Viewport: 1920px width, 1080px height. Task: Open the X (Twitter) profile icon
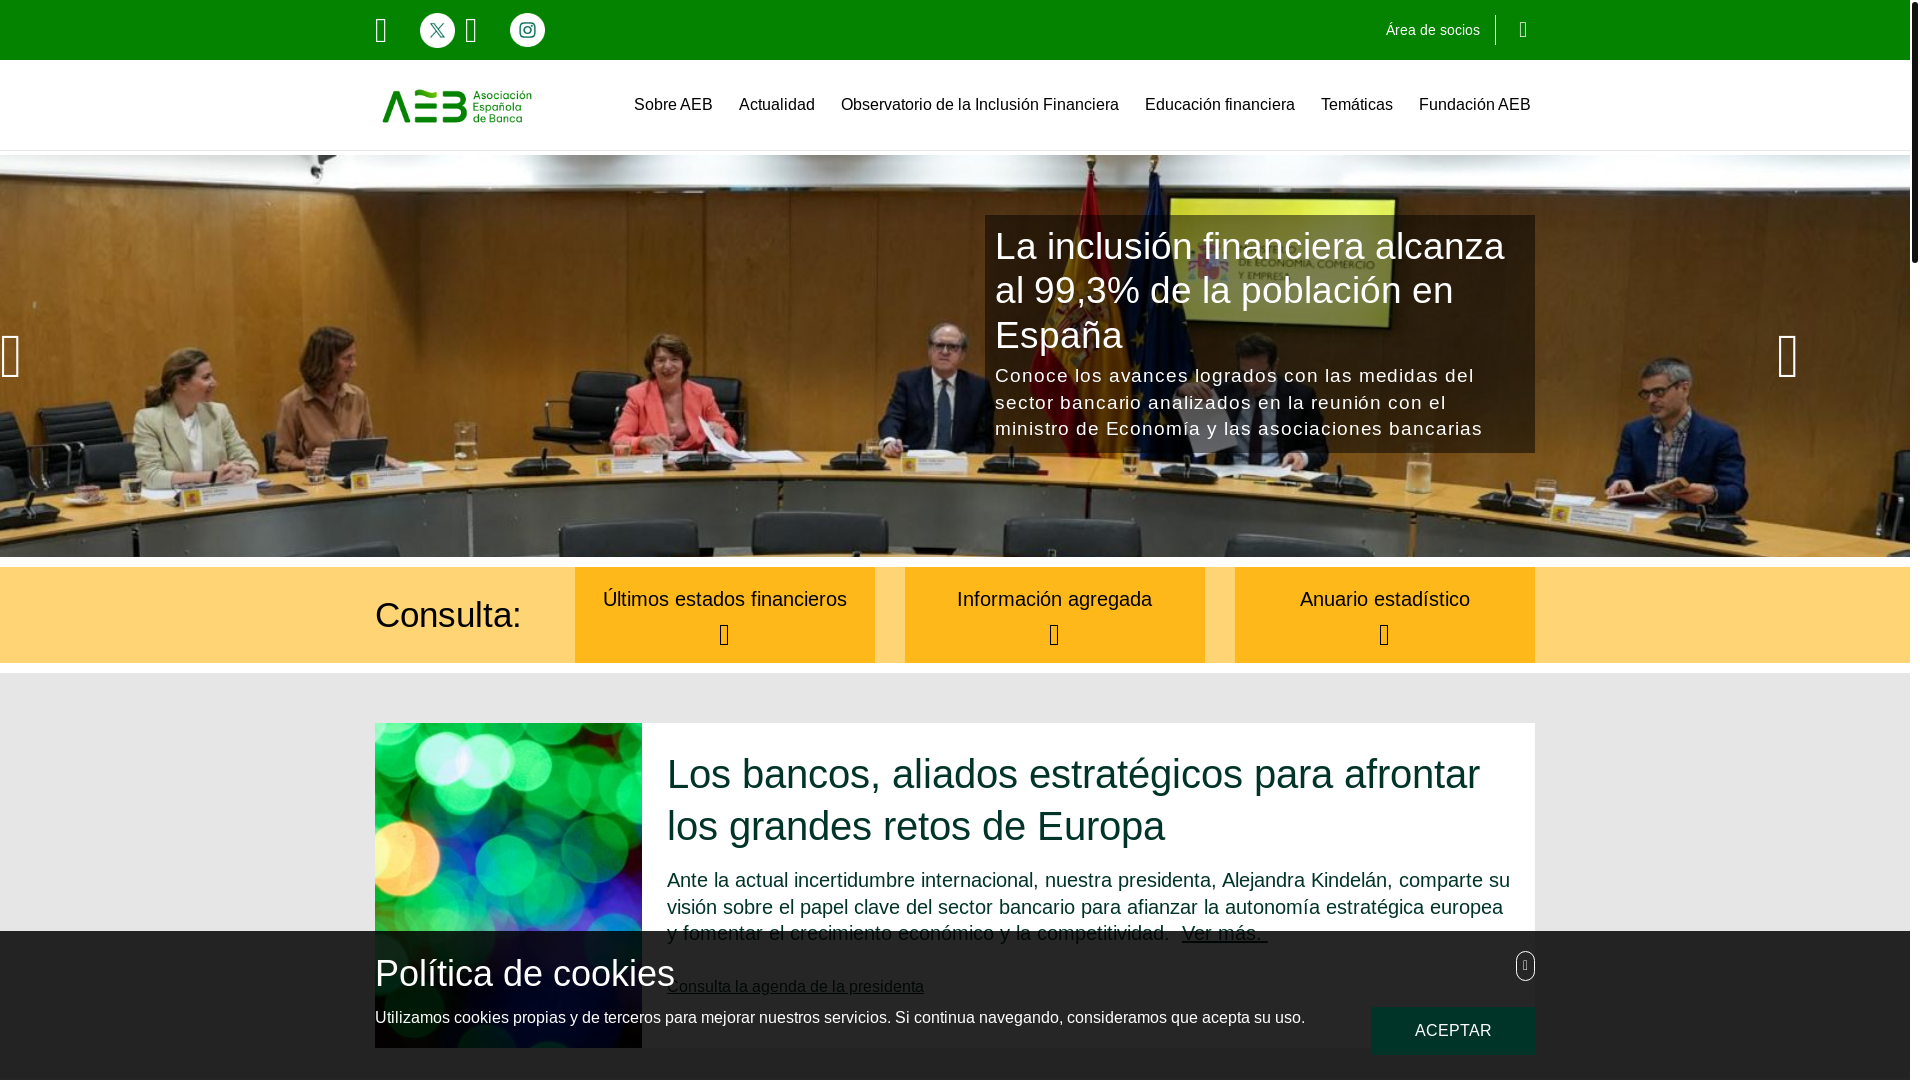(x=437, y=30)
